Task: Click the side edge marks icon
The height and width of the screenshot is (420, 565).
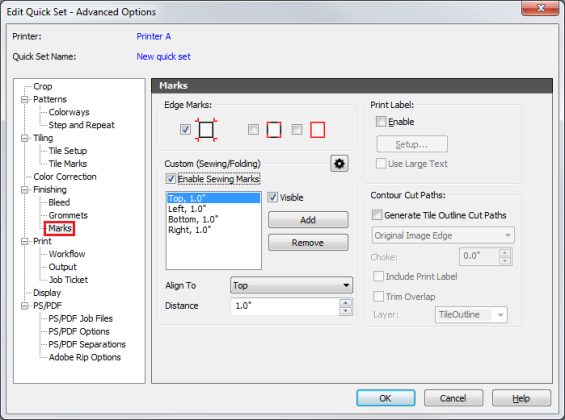Action: click(274, 130)
